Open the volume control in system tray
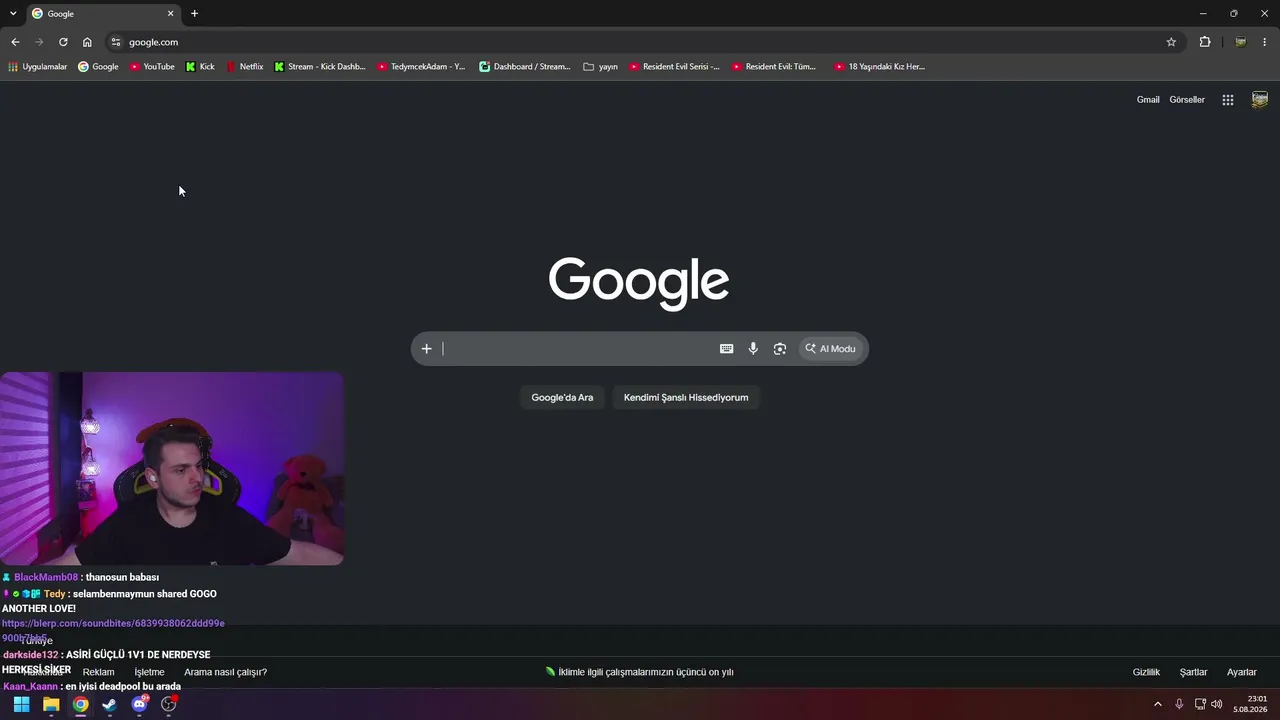 [1216, 704]
